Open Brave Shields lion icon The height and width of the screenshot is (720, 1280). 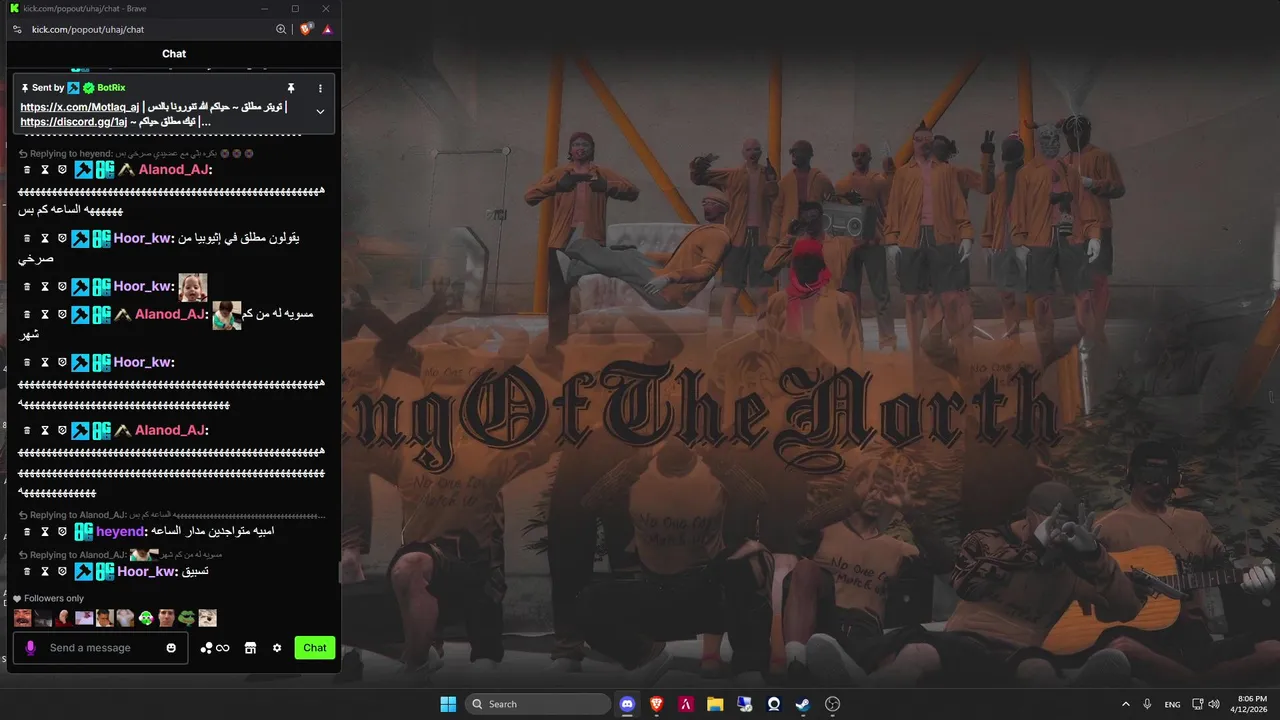306,29
